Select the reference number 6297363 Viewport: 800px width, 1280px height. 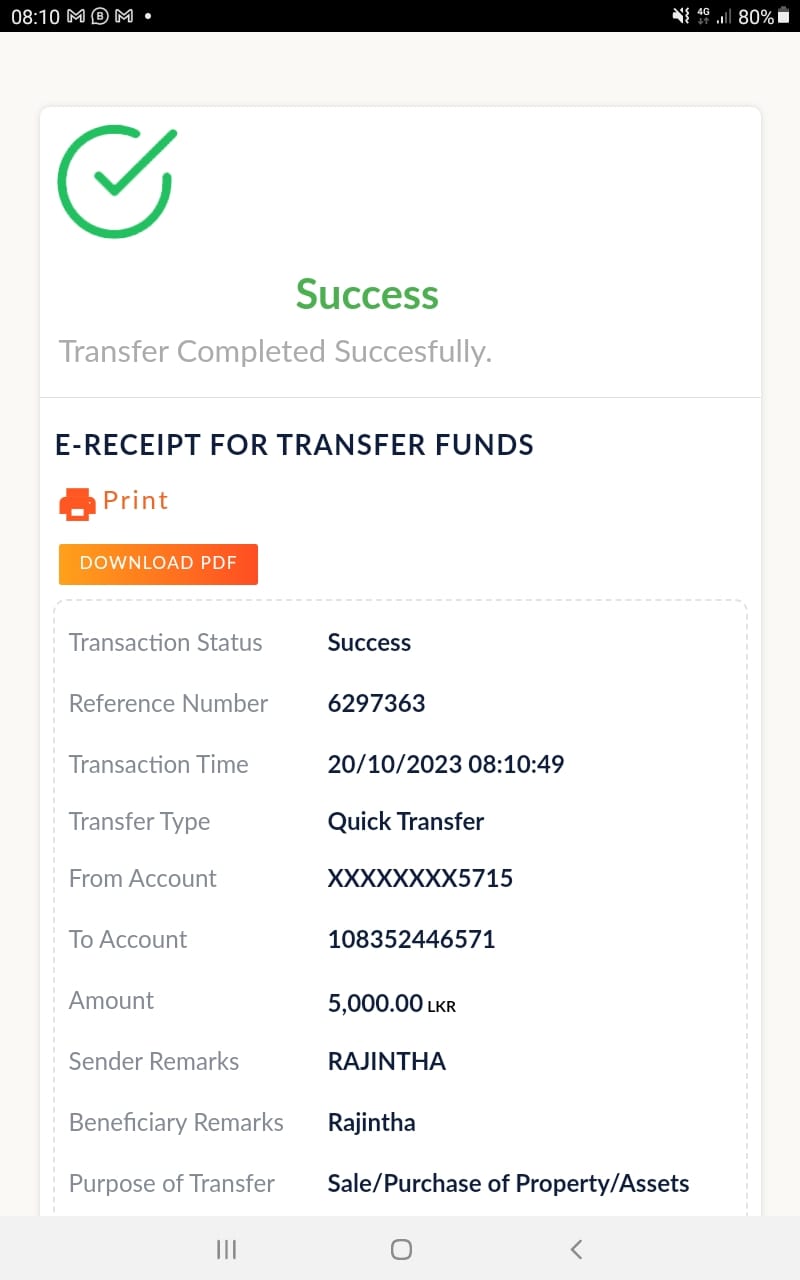coord(376,704)
